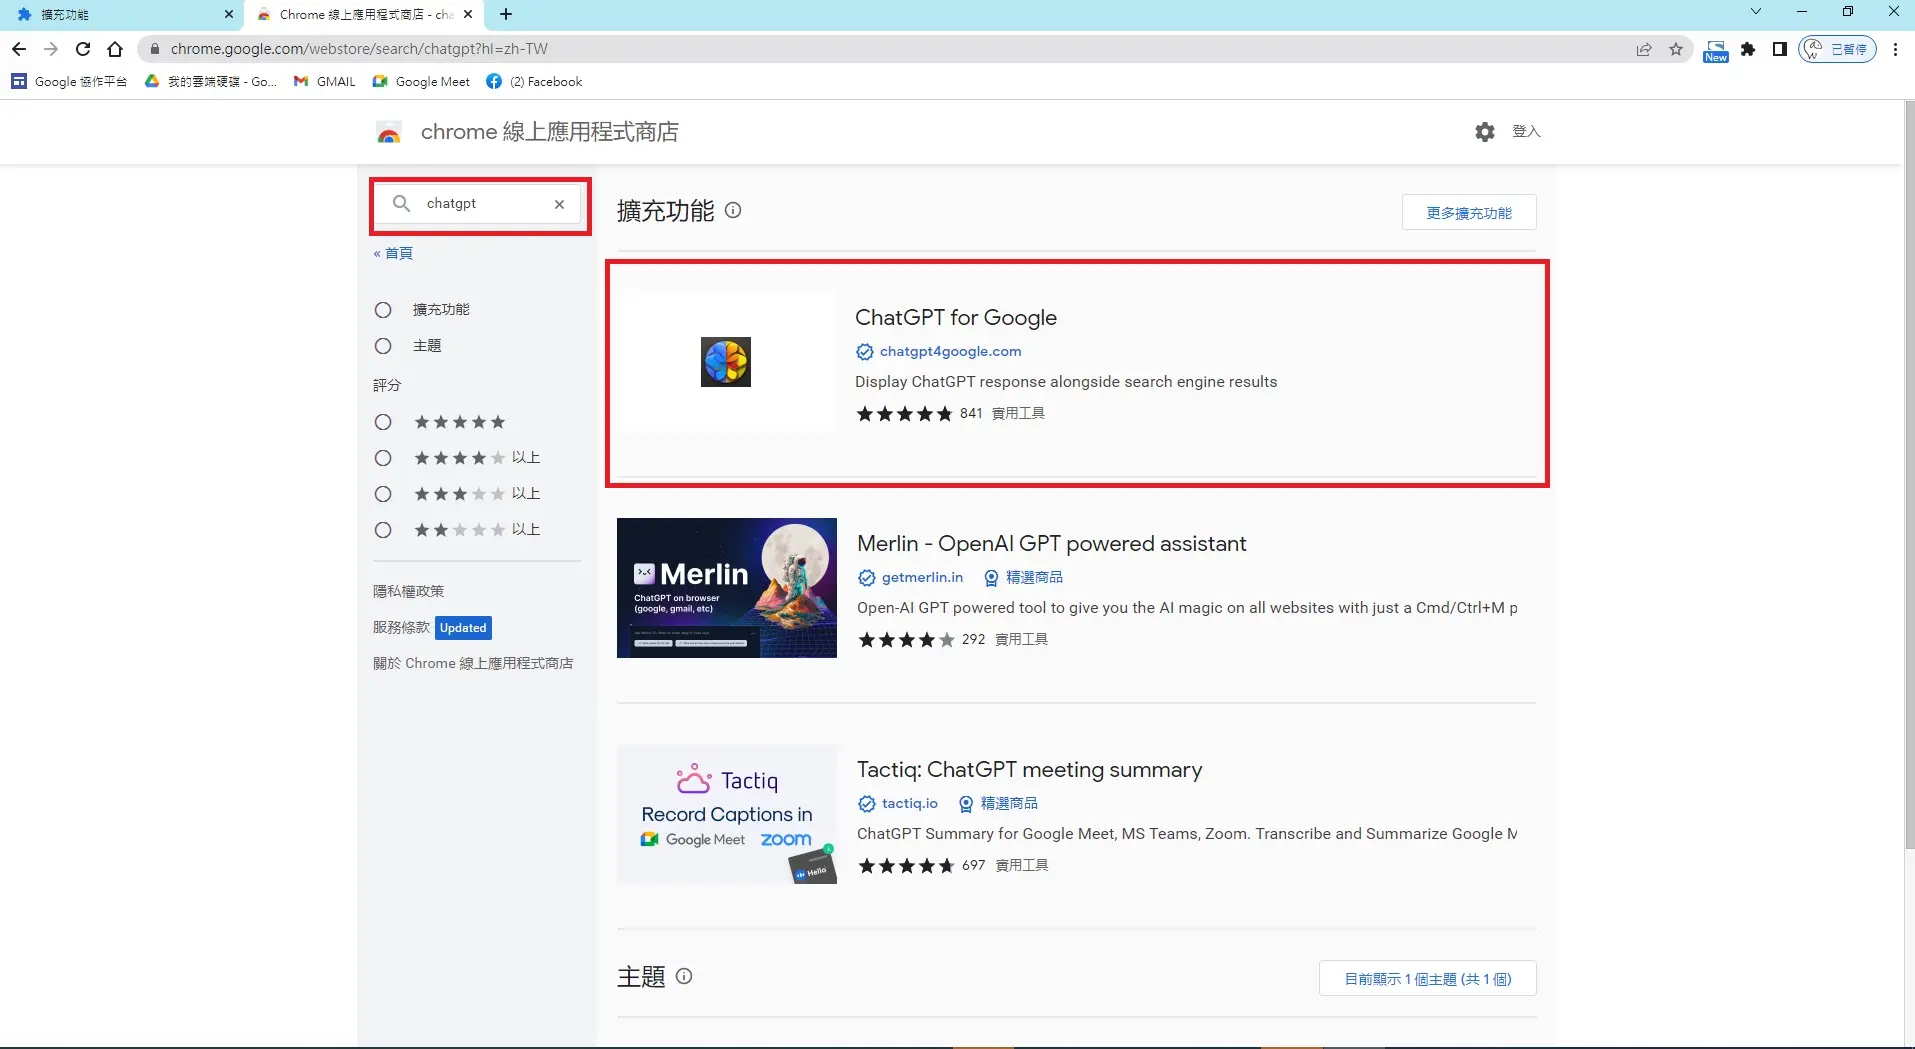Image resolution: width=1915 pixels, height=1049 pixels.
Task: Open the GMAIL bookmark
Action: pyautogui.click(x=324, y=82)
